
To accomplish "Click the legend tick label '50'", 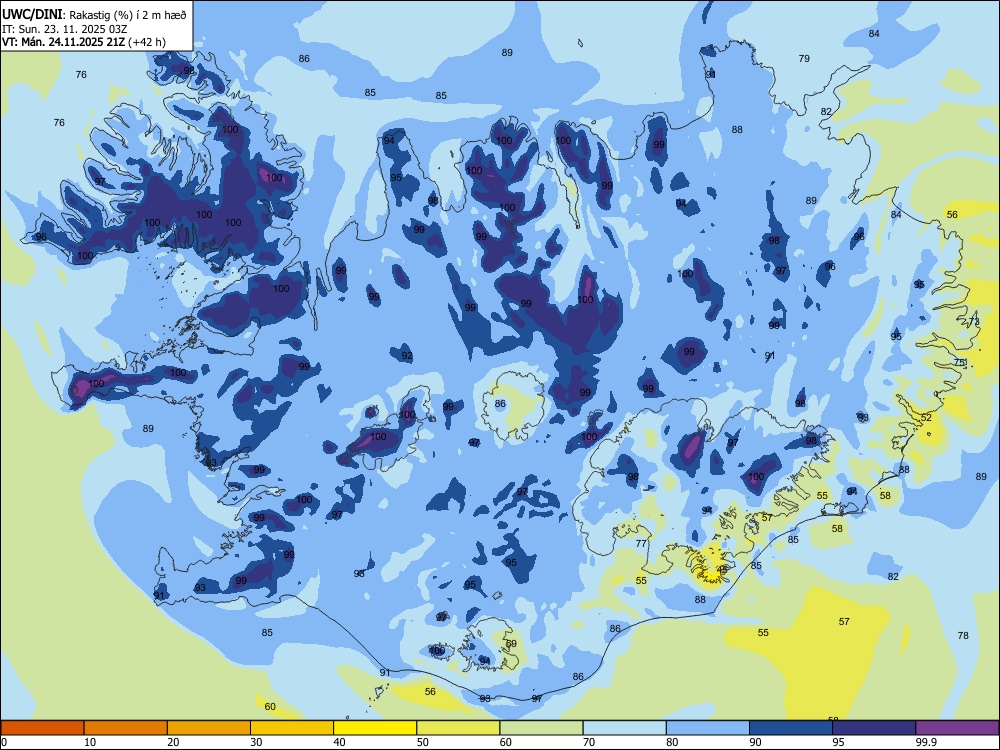I will pos(423,742).
